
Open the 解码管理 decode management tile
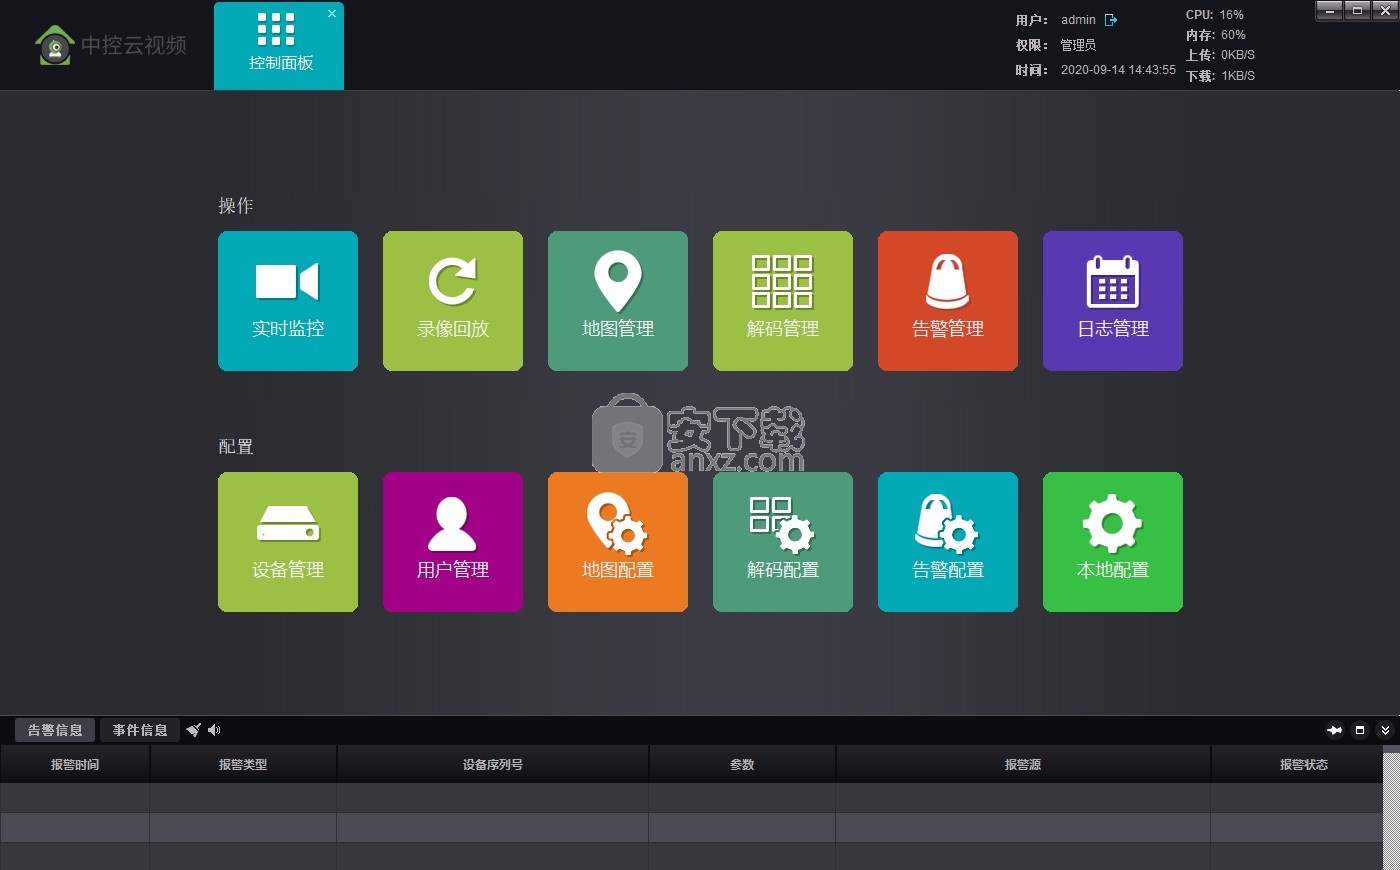[783, 301]
